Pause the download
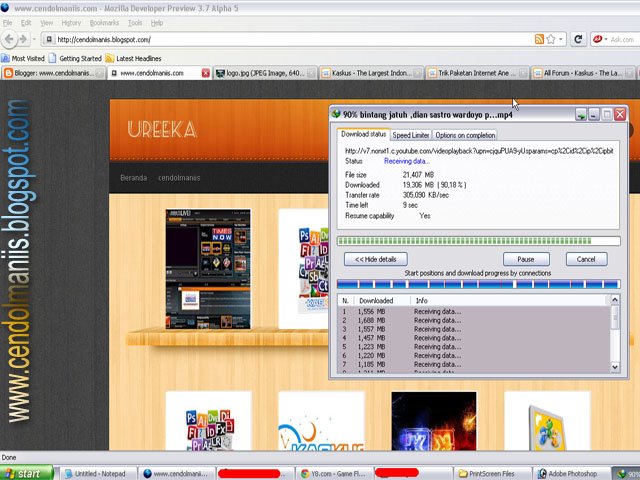Image resolution: width=640 pixels, height=480 pixels. tap(526, 259)
